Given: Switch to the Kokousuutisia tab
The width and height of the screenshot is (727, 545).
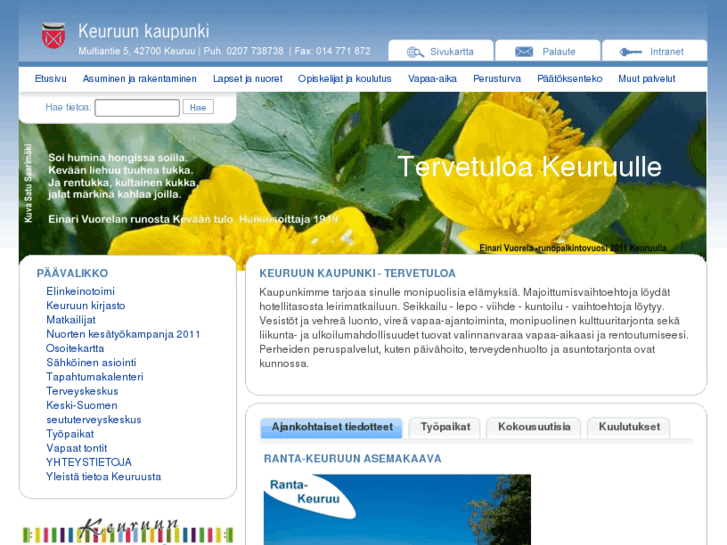Looking at the screenshot, I should point(534,427).
